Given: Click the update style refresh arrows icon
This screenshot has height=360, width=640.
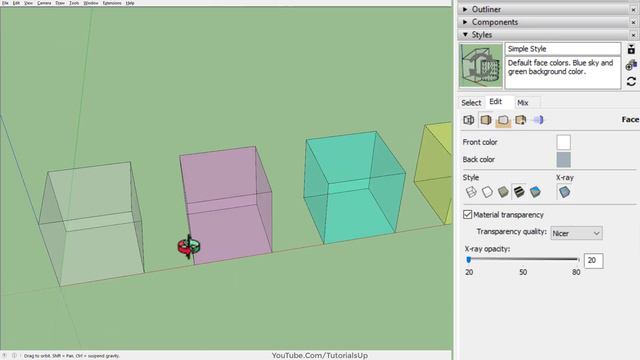Looking at the screenshot, I should tap(631, 81).
